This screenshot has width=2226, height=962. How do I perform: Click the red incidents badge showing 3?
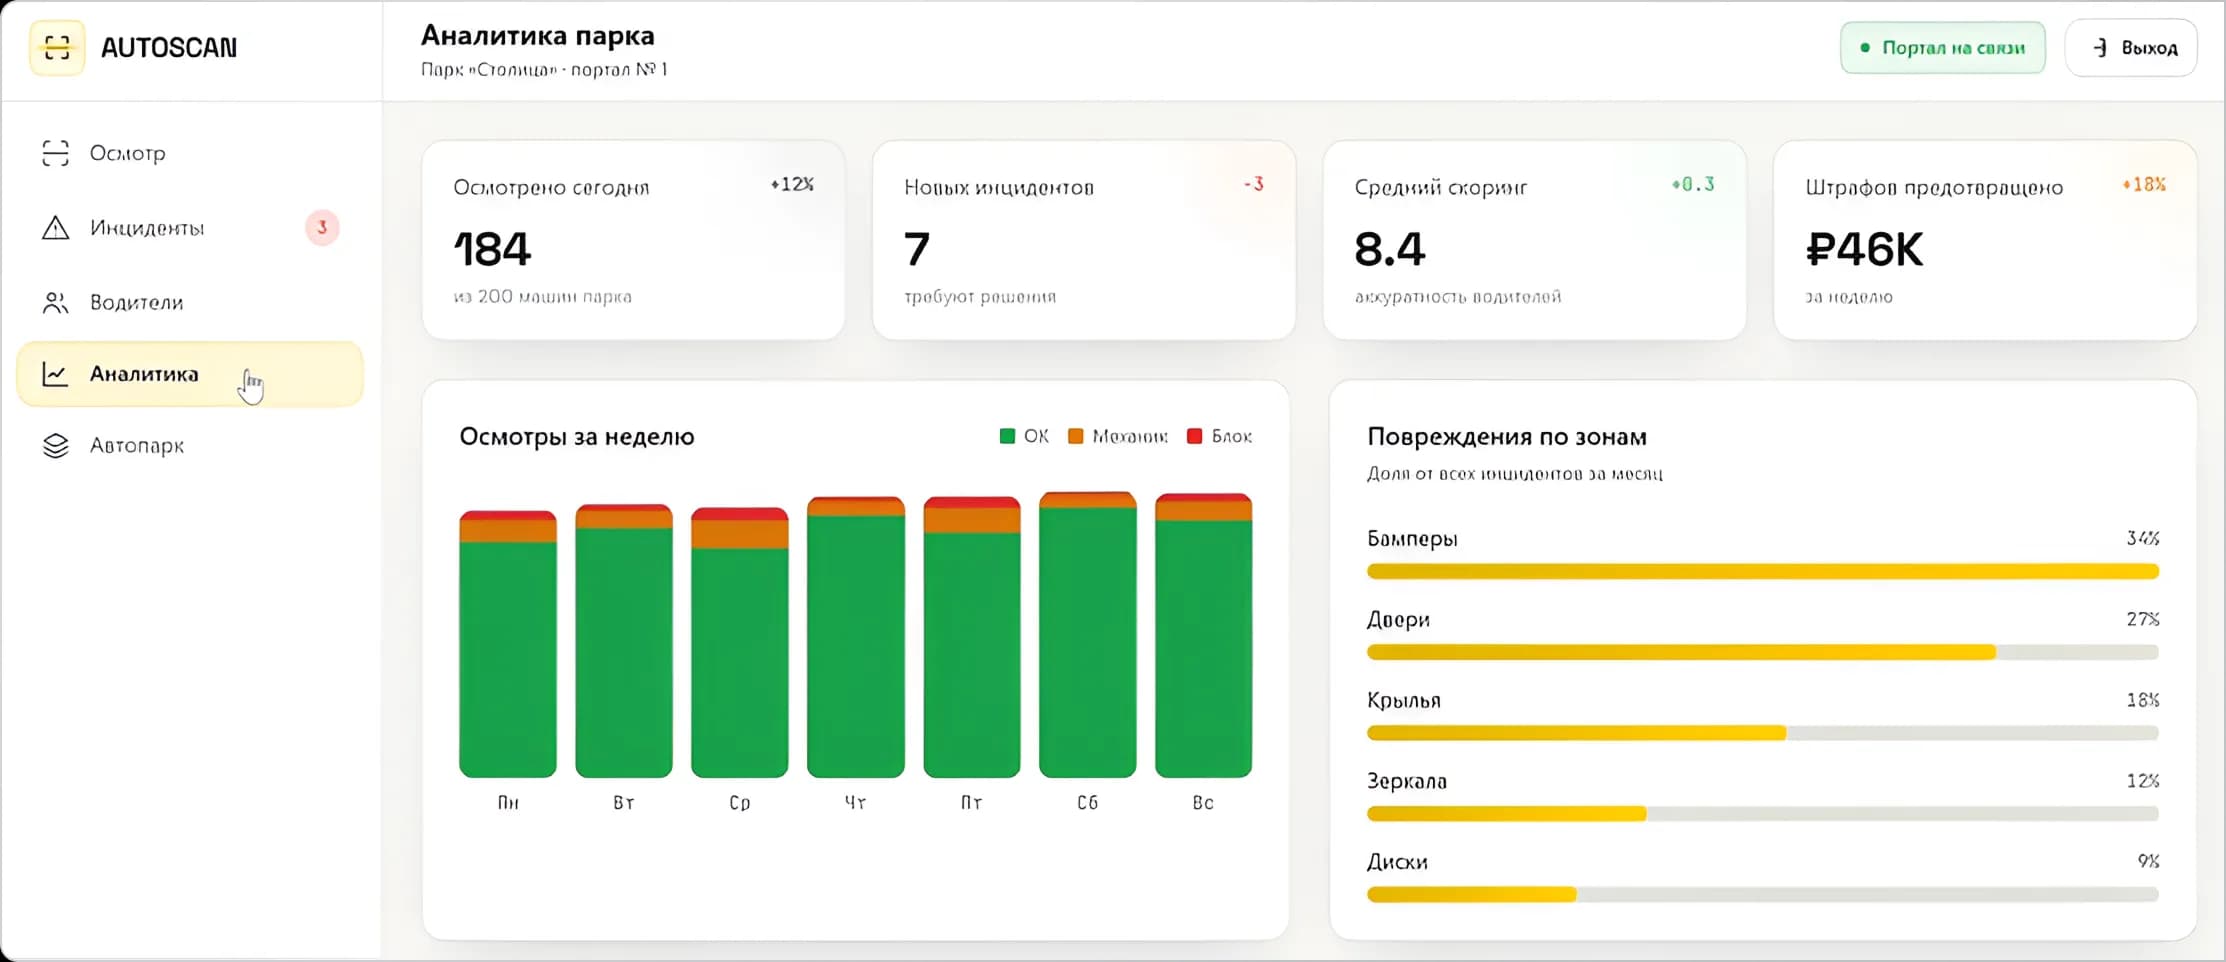[322, 228]
